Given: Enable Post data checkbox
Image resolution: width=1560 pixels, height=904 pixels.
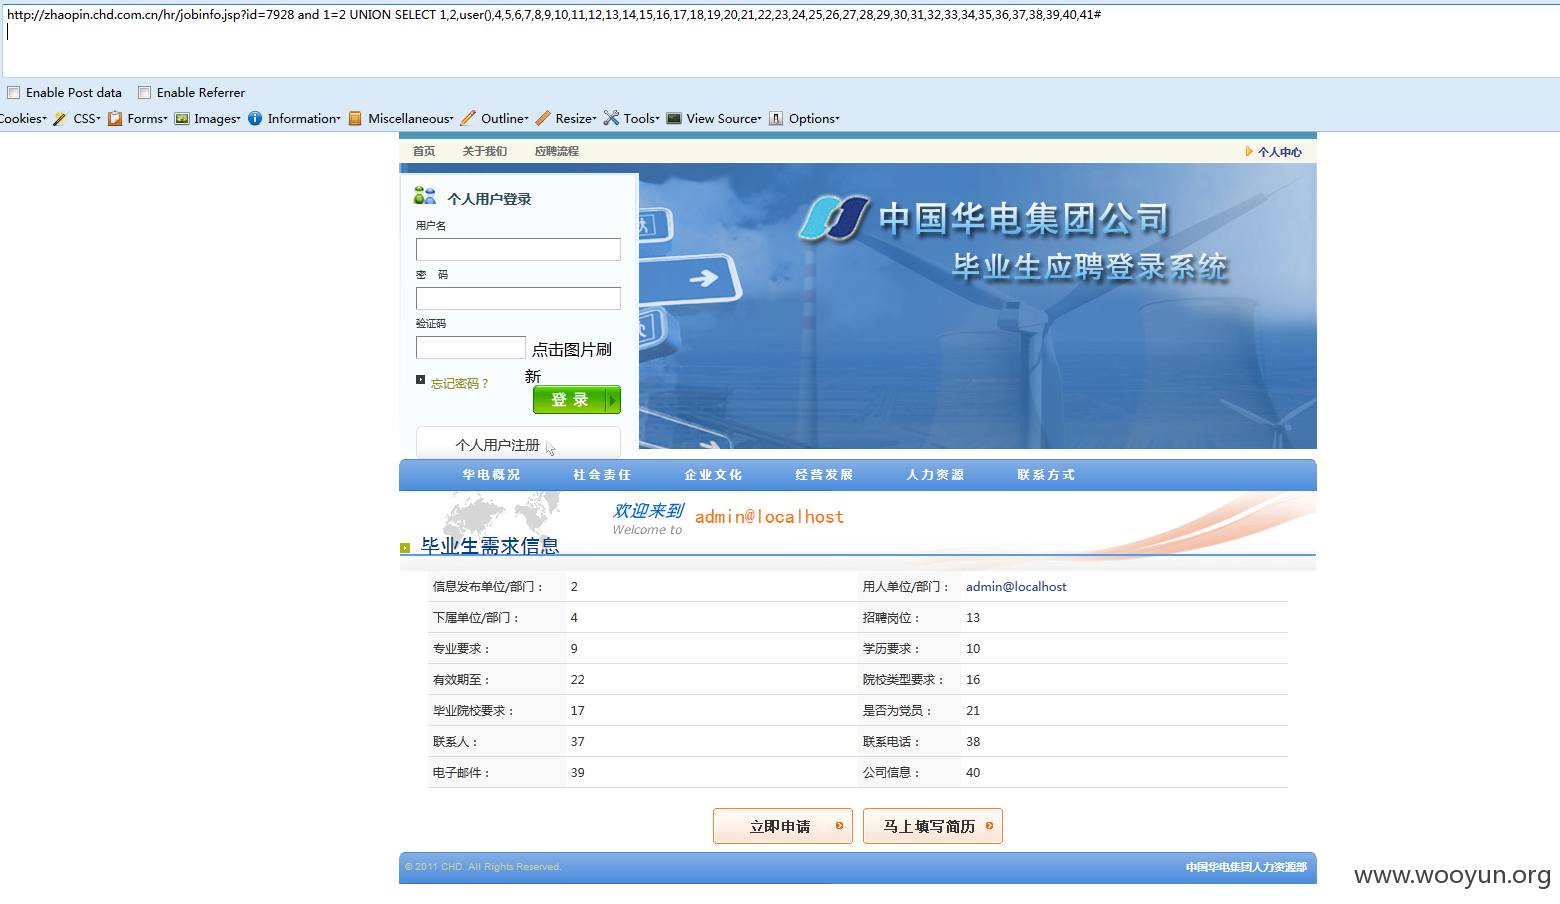Looking at the screenshot, I should [x=14, y=93].
